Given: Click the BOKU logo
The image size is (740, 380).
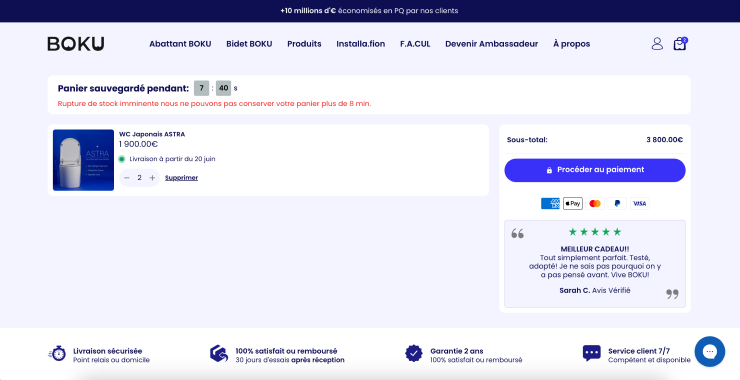Looking at the screenshot, I should click(76, 44).
